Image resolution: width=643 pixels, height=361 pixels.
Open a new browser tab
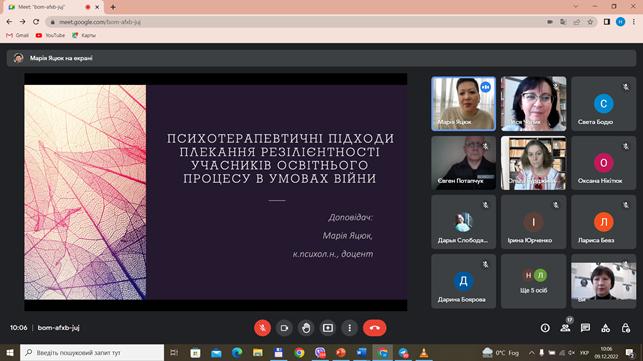click(x=113, y=7)
